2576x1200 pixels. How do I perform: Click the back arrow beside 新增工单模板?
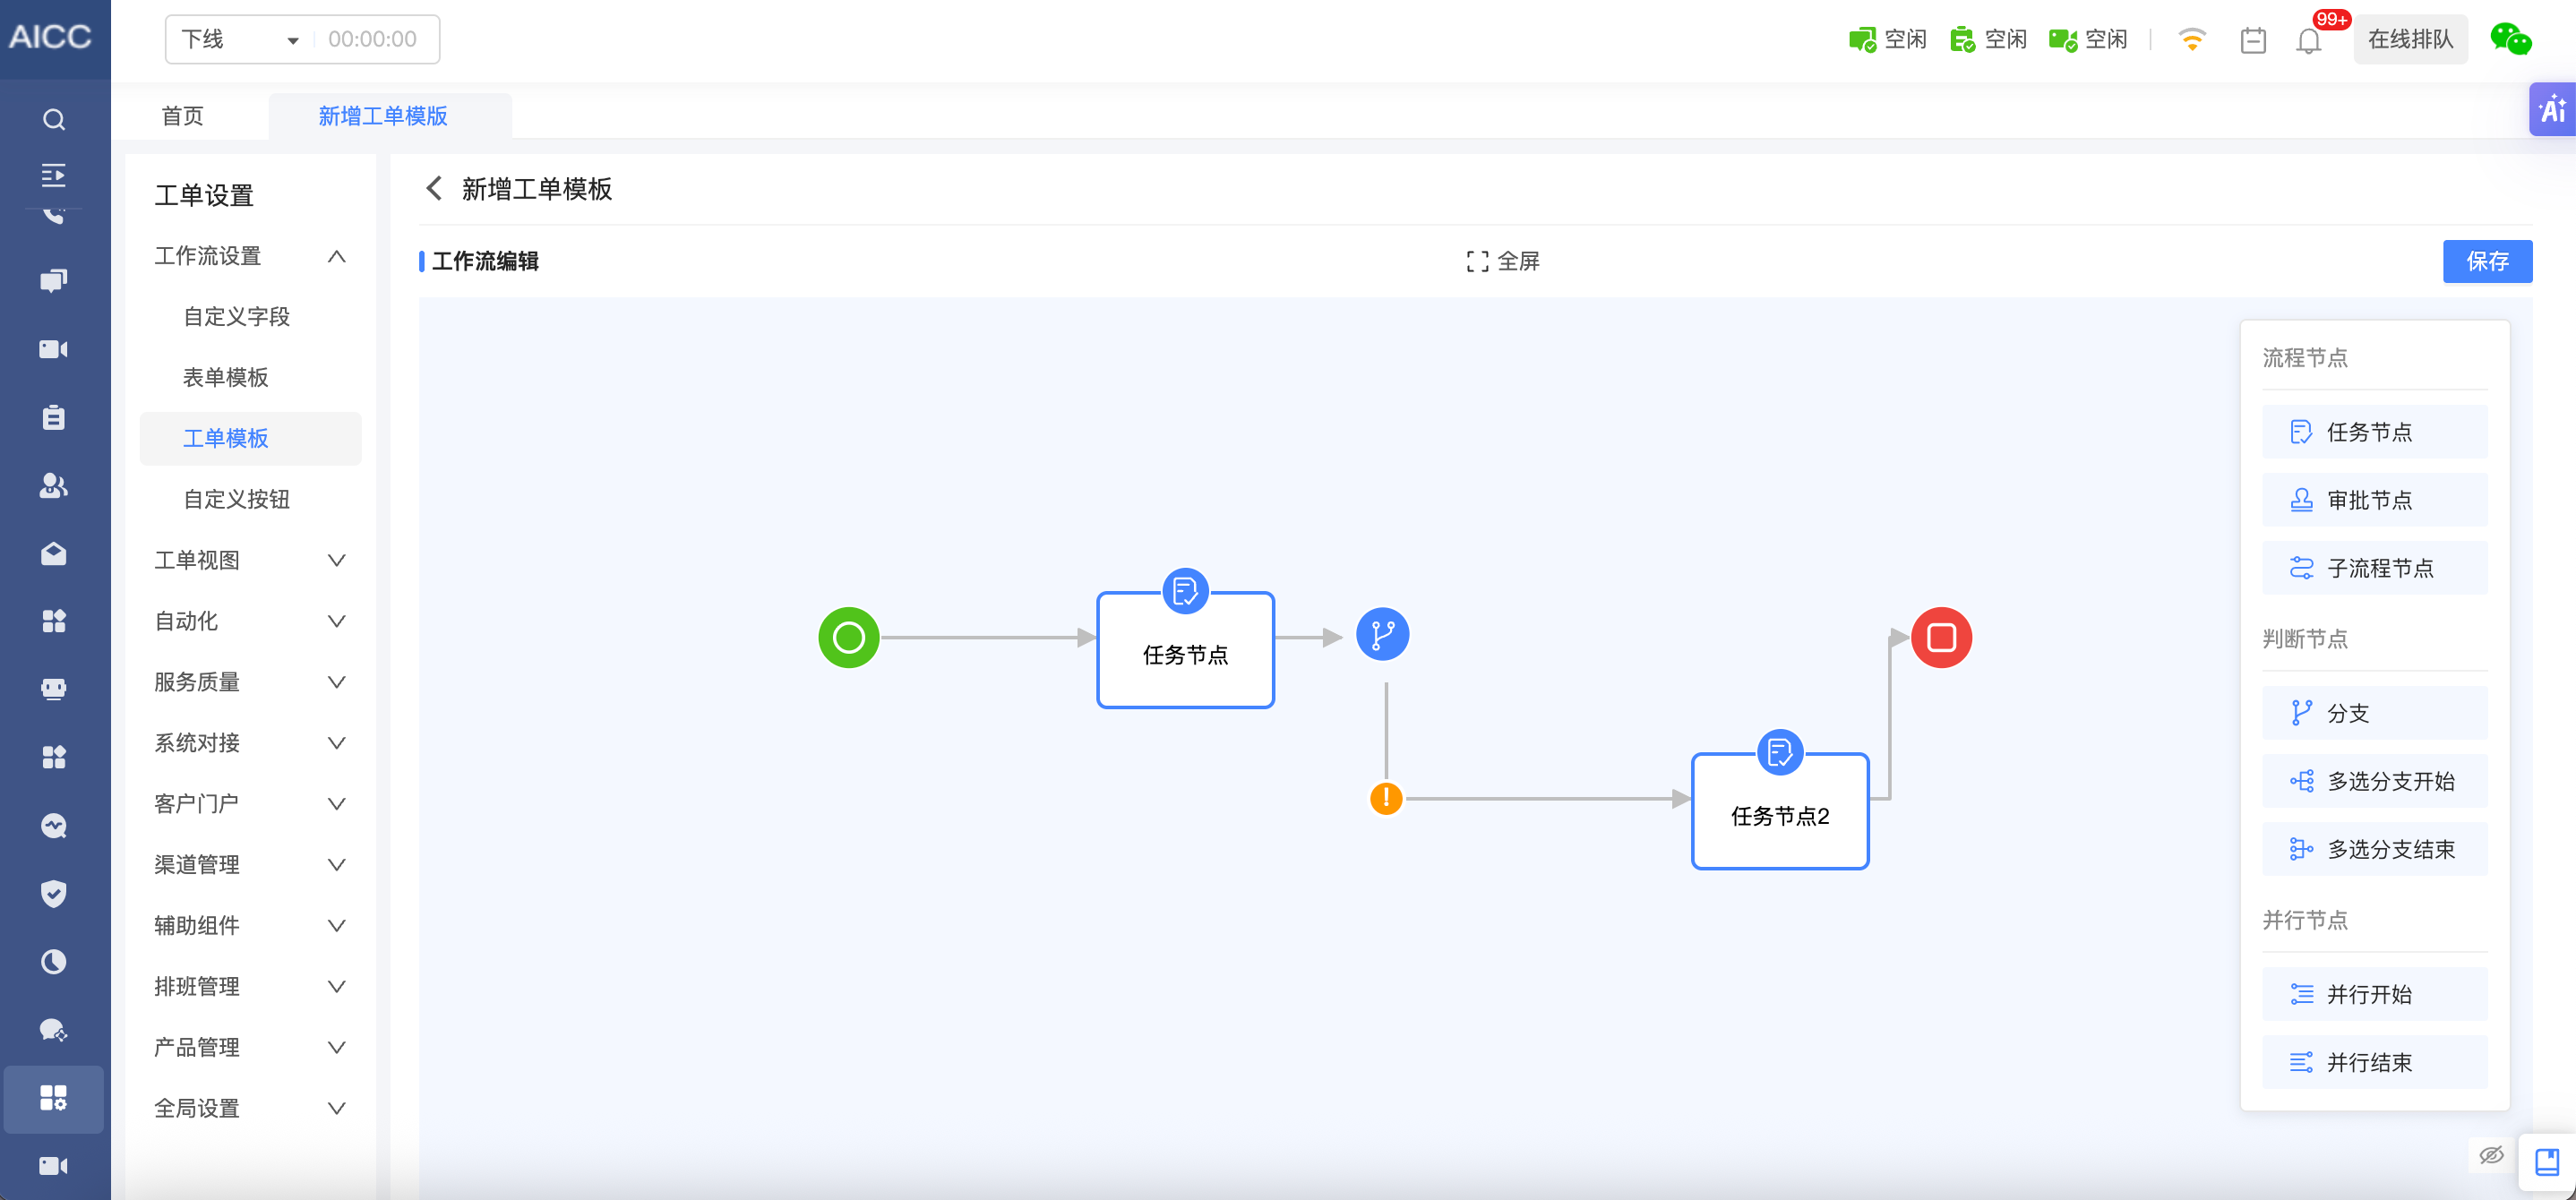[434, 188]
